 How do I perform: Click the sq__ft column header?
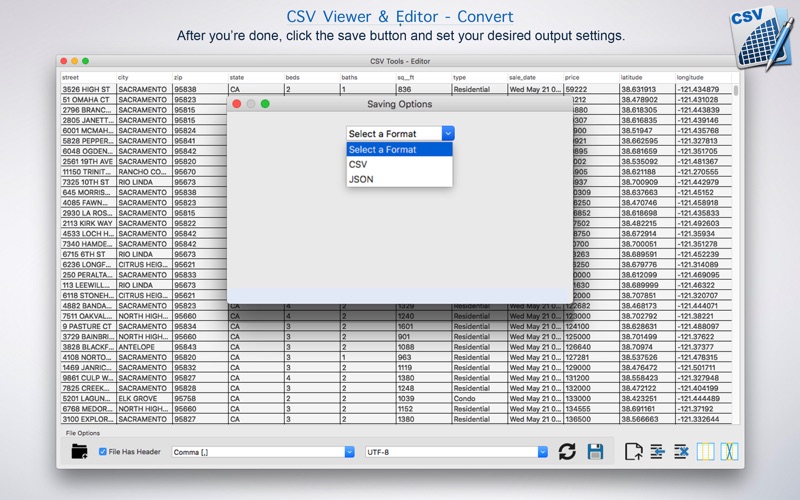click(x=424, y=78)
